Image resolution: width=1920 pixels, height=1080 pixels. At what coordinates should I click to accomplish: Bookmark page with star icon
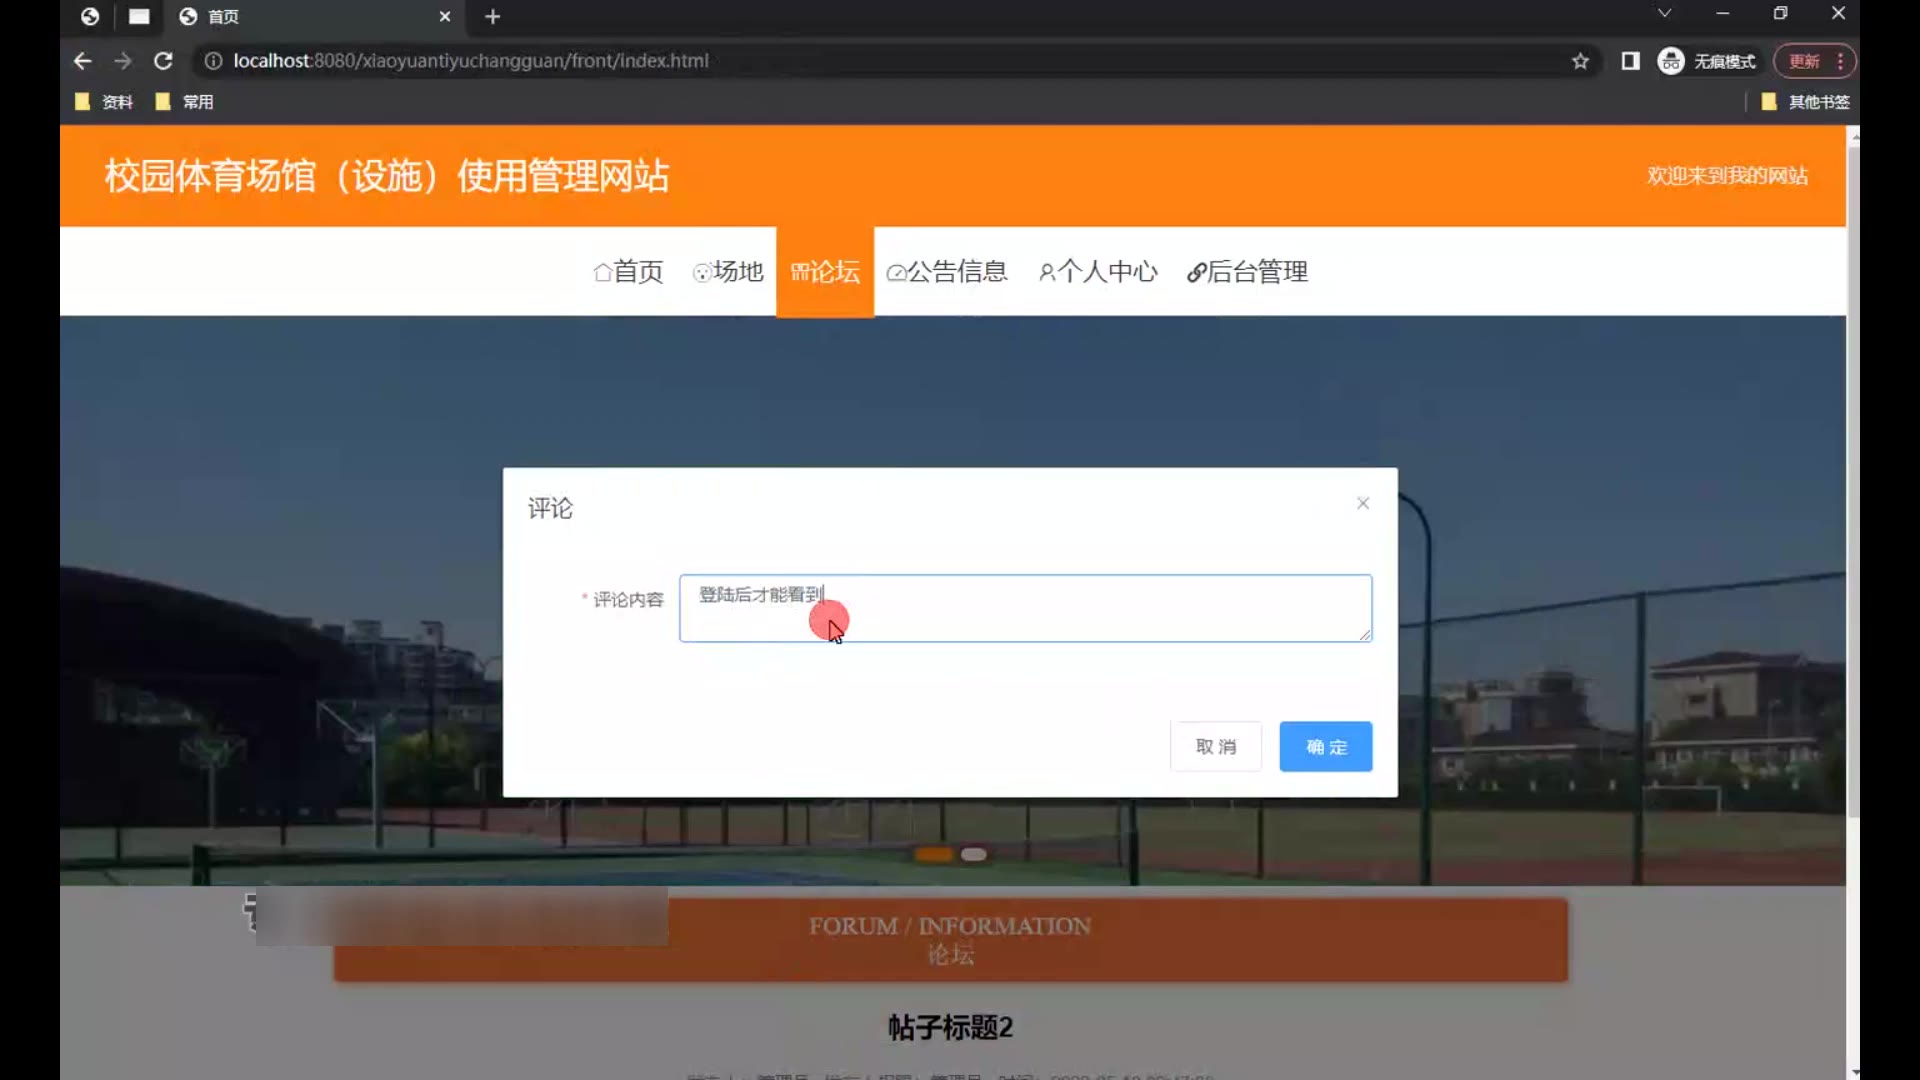point(1580,61)
